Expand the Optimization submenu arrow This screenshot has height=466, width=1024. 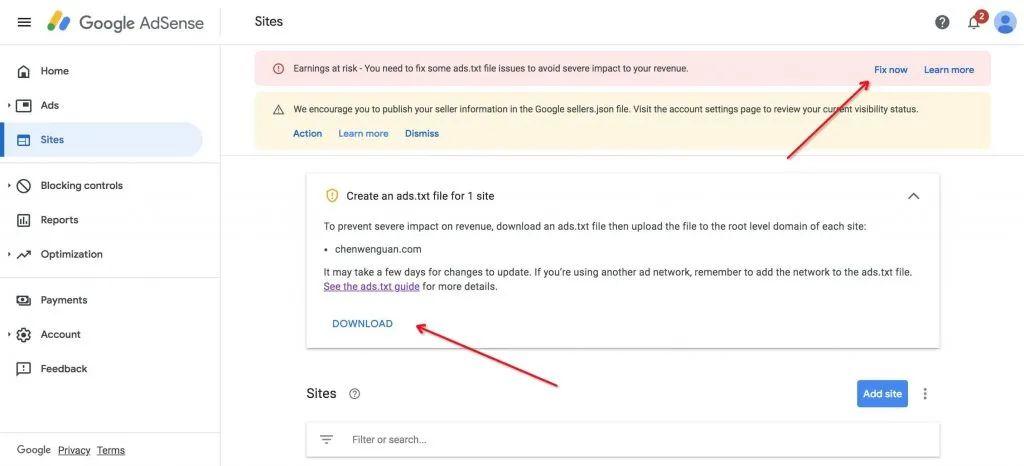[8, 255]
